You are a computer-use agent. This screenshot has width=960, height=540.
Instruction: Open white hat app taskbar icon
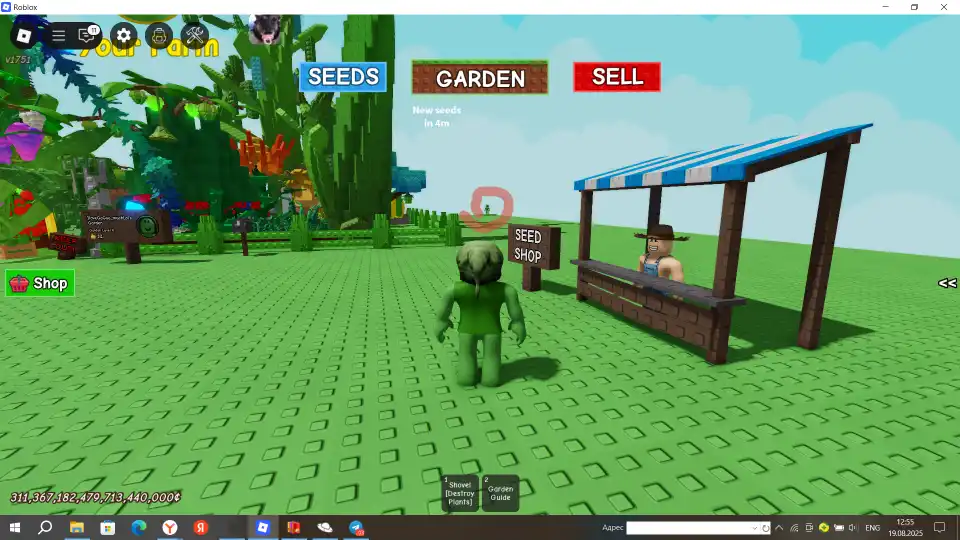click(325, 528)
